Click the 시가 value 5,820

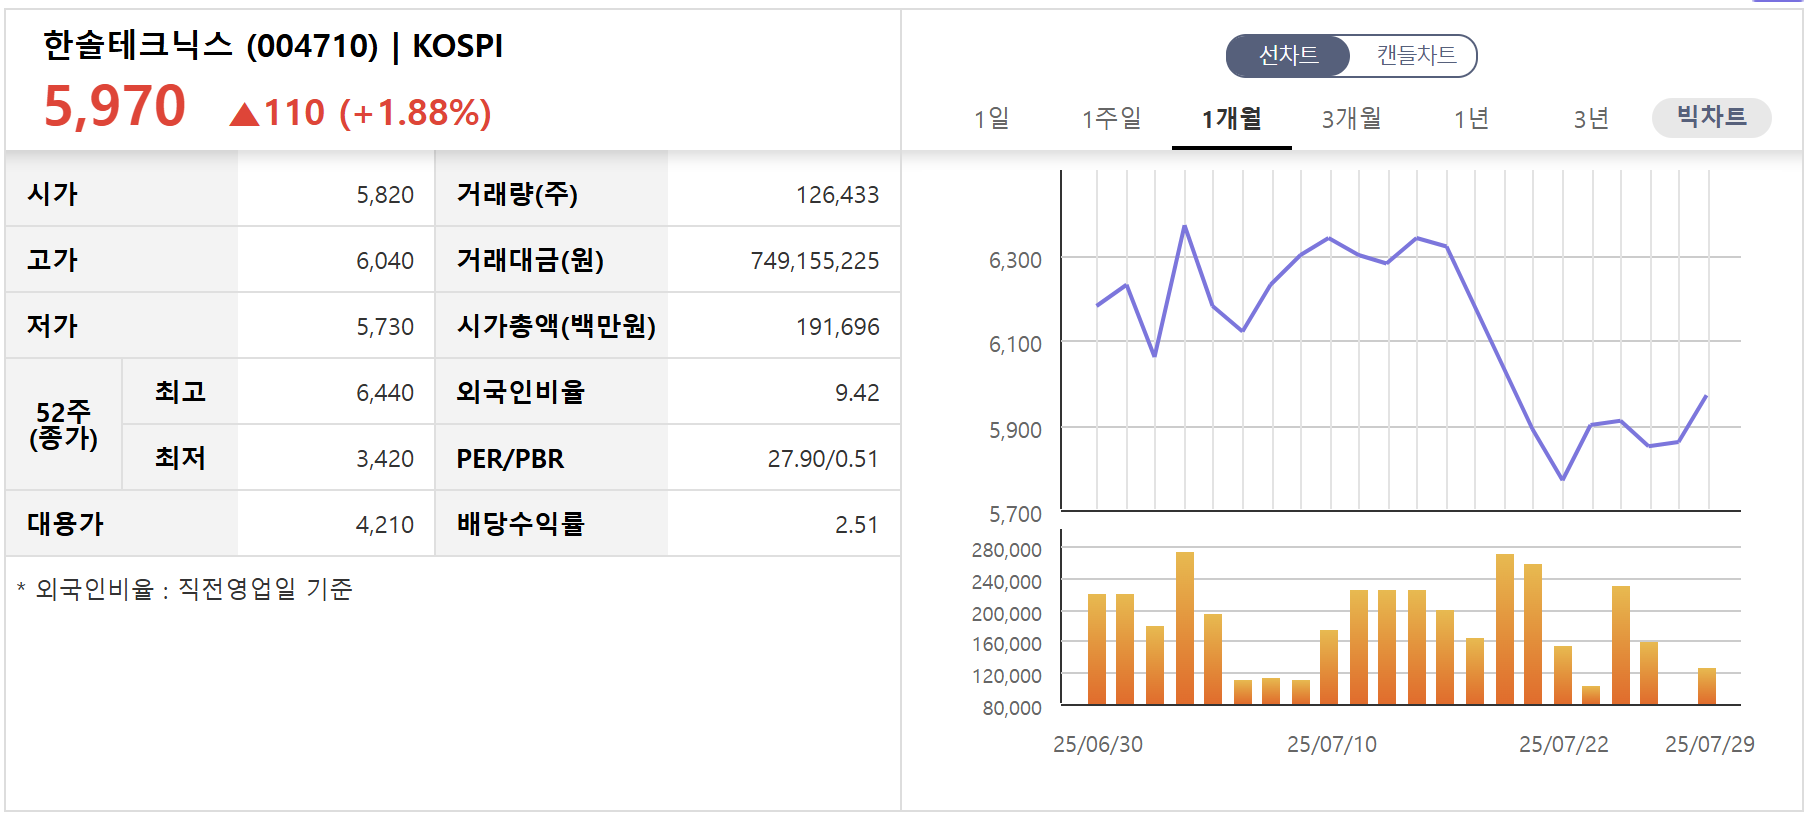(385, 195)
